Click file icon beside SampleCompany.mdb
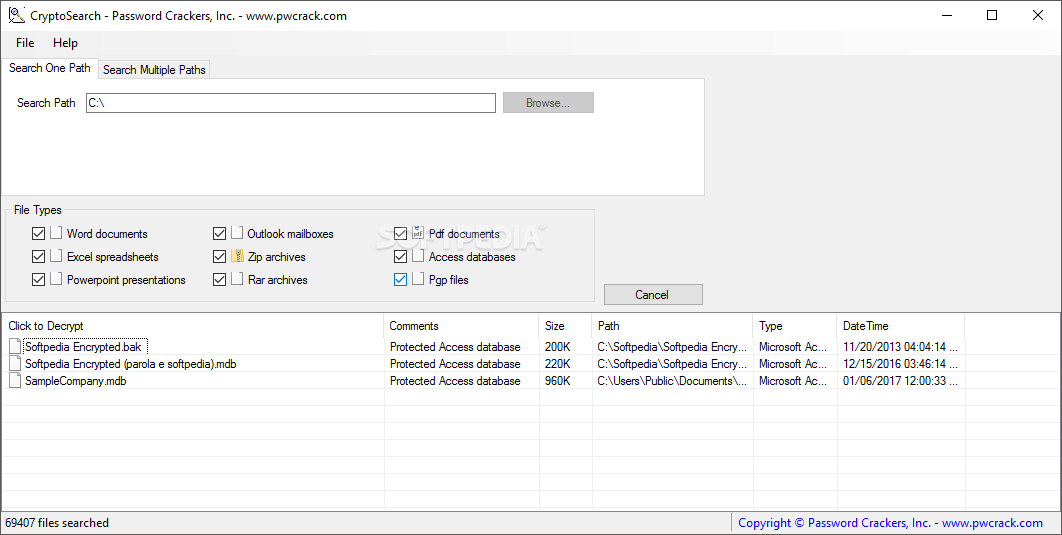This screenshot has width=1062, height=535. point(15,381)
